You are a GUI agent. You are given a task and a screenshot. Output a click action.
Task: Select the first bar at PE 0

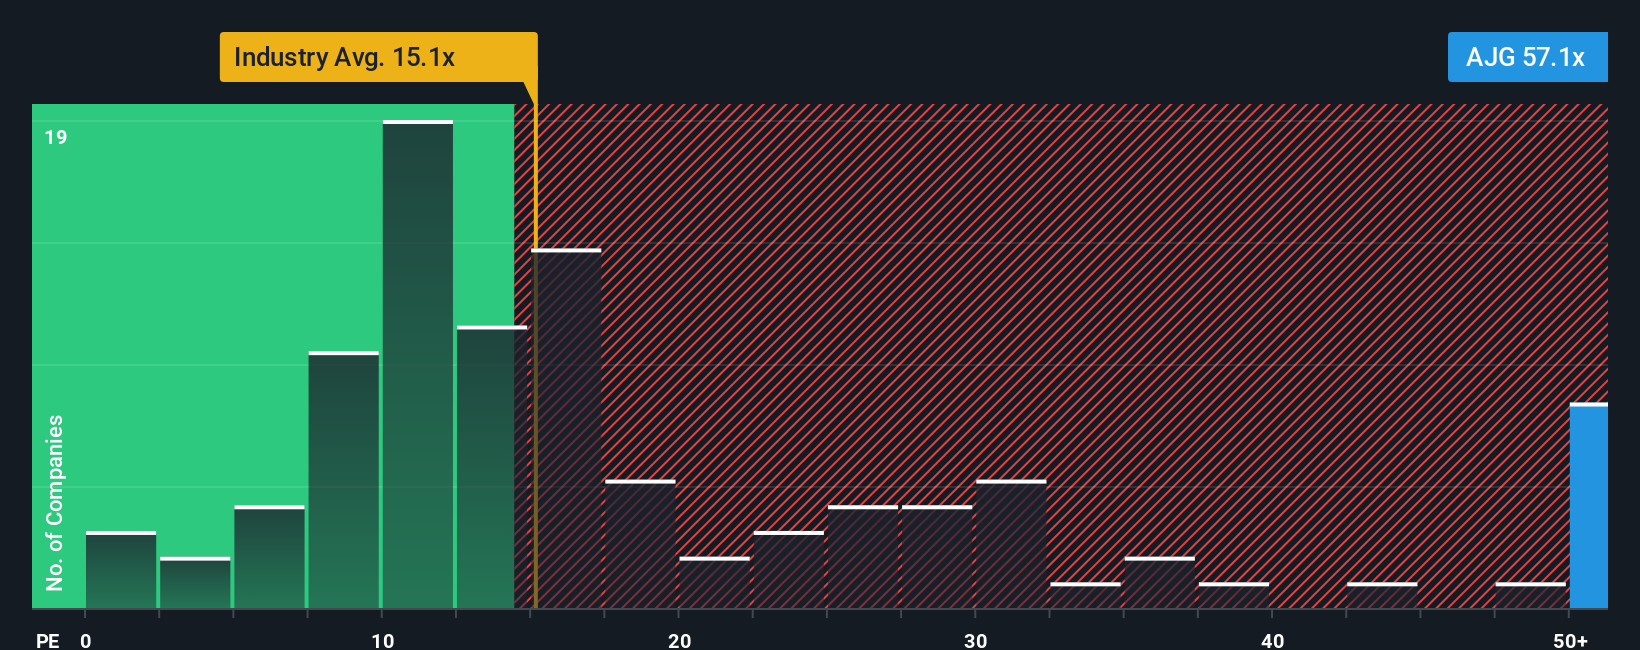coord(121,570)
